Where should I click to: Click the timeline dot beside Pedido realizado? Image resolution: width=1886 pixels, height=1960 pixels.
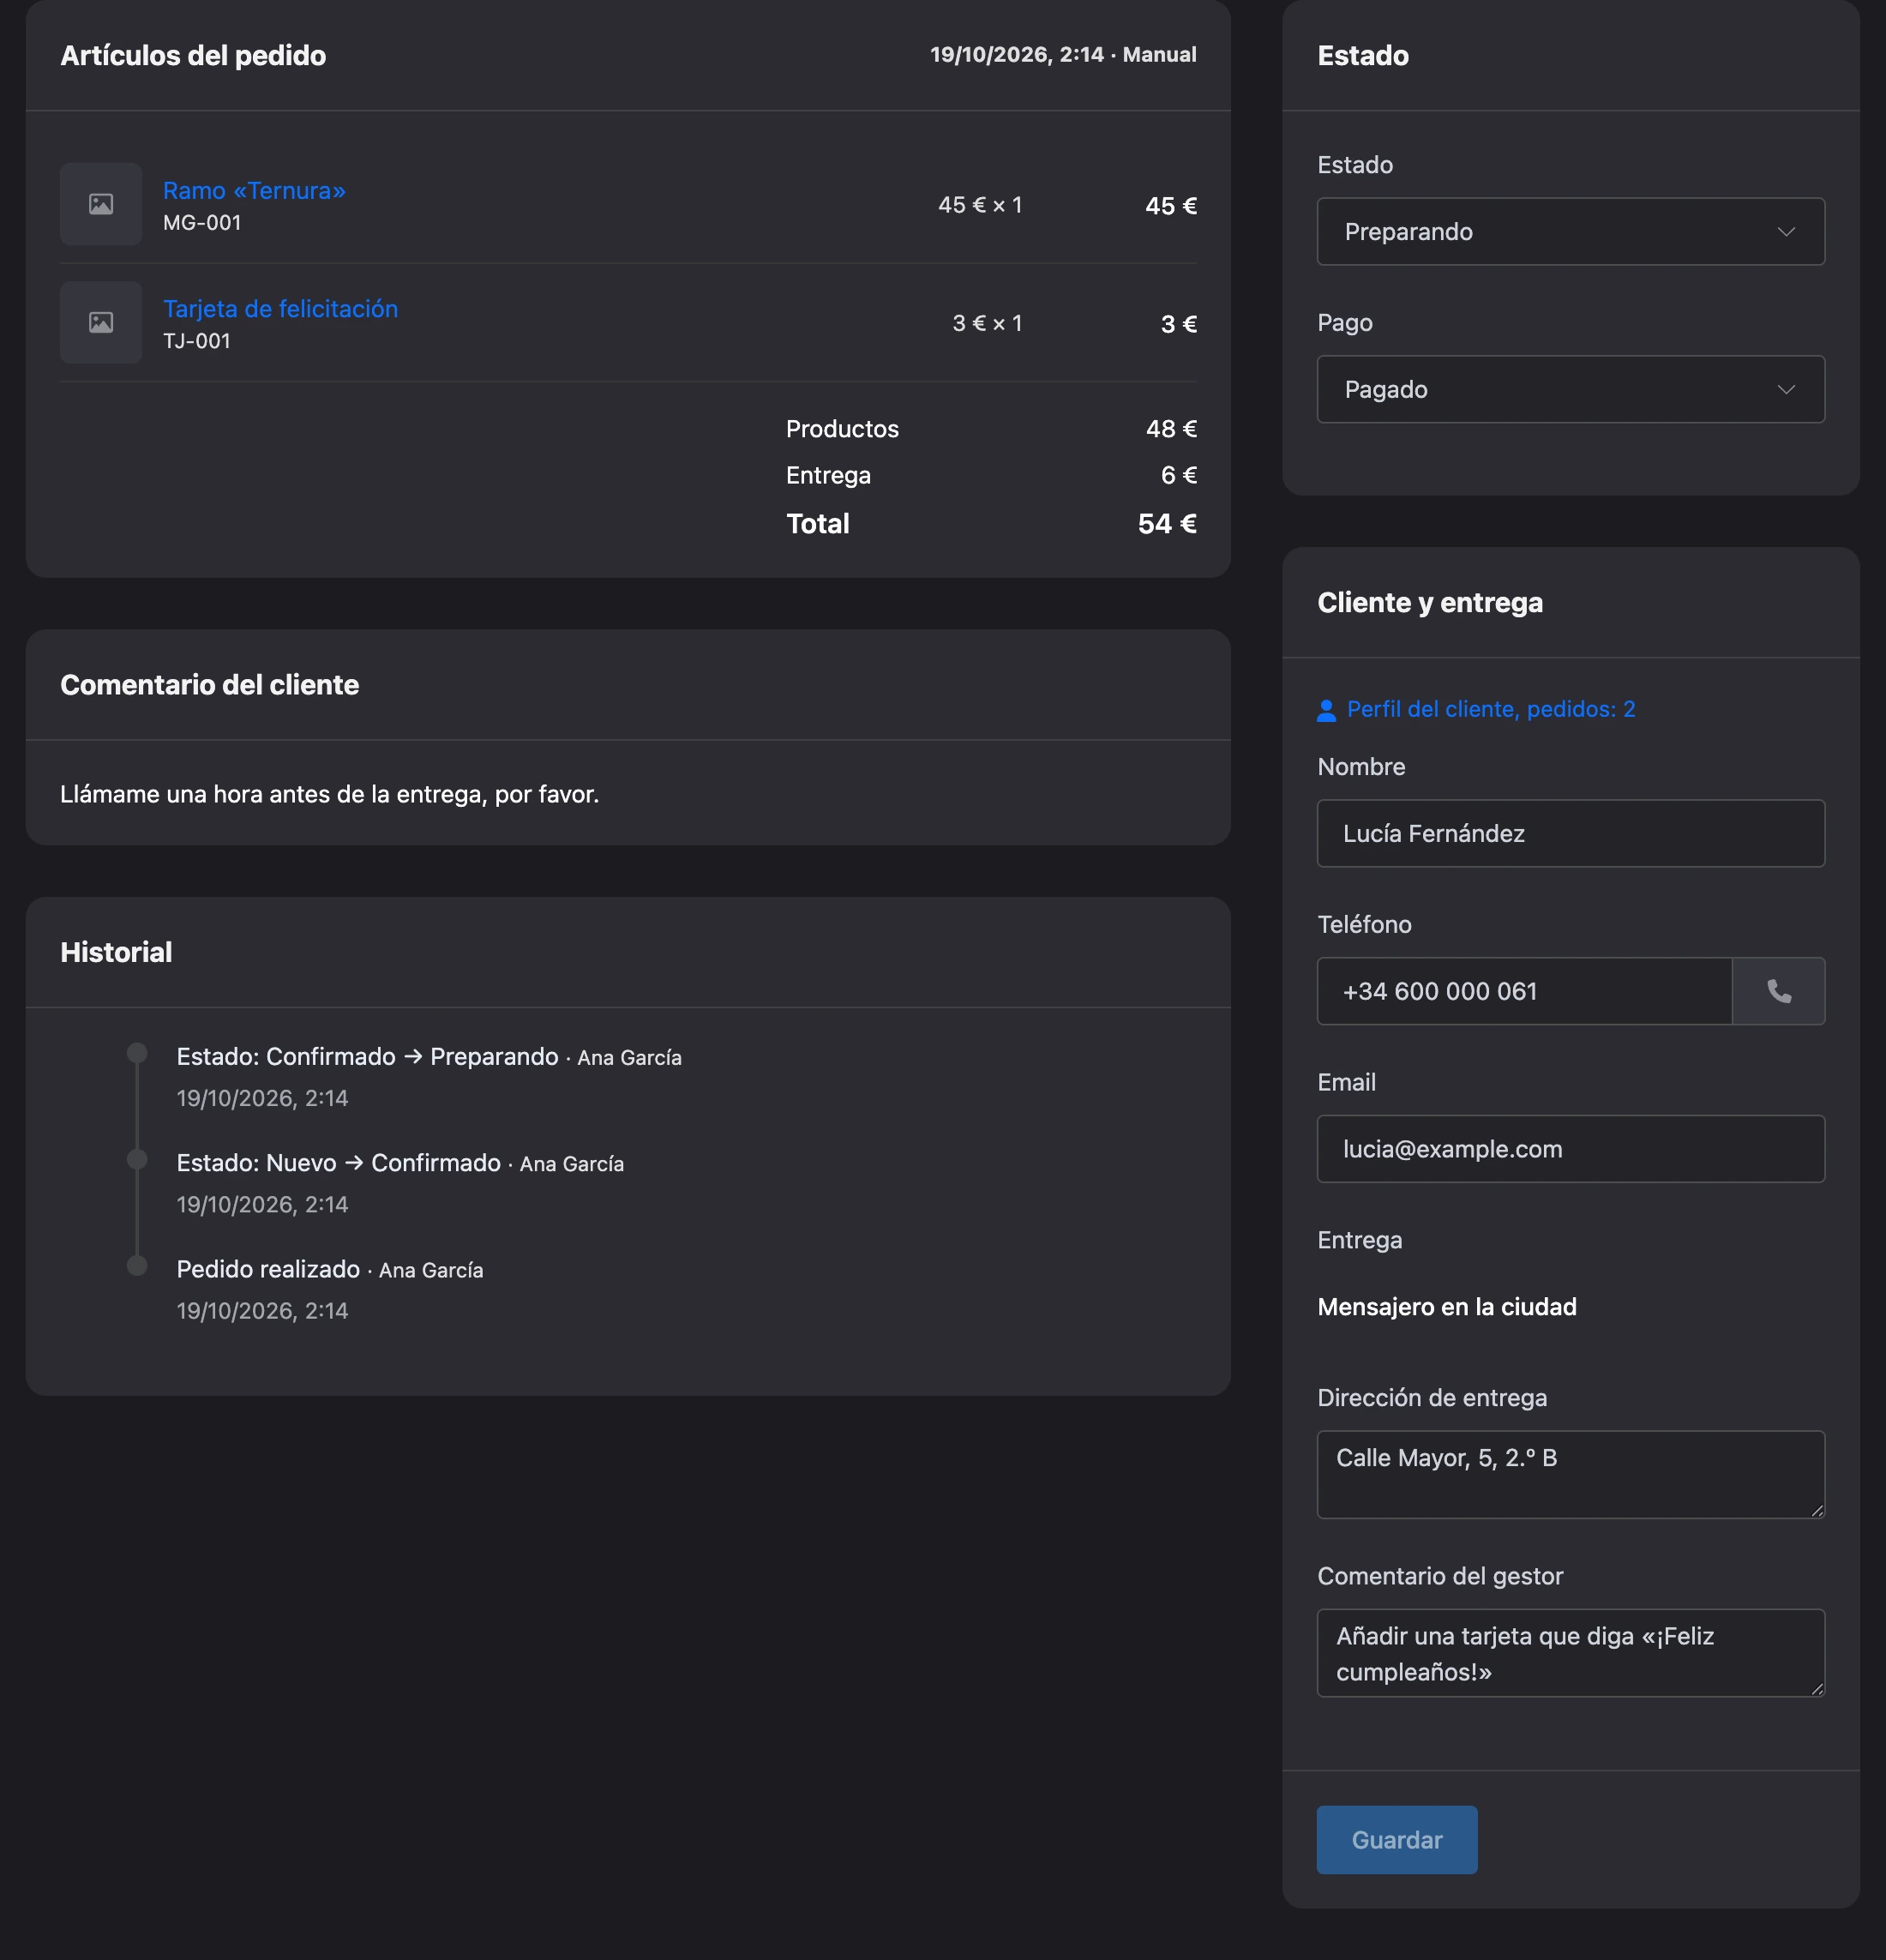click(138, 1265)
